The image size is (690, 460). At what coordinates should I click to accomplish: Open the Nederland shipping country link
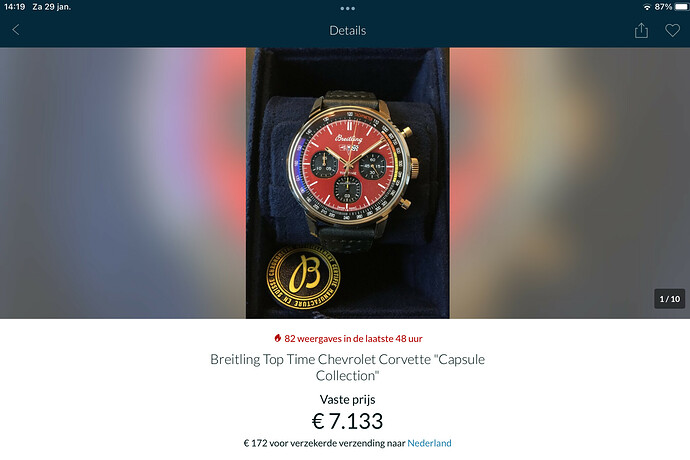[429, 443]
